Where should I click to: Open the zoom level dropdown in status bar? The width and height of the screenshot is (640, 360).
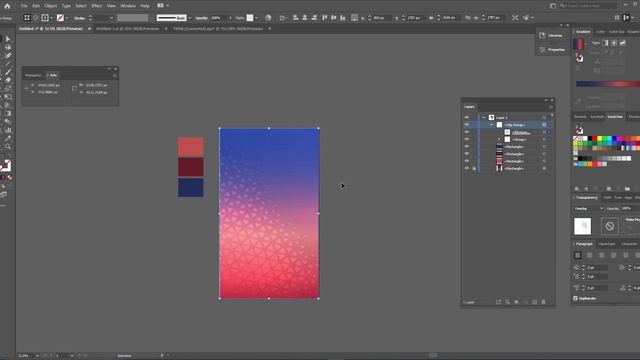click(x=37, y=356)
